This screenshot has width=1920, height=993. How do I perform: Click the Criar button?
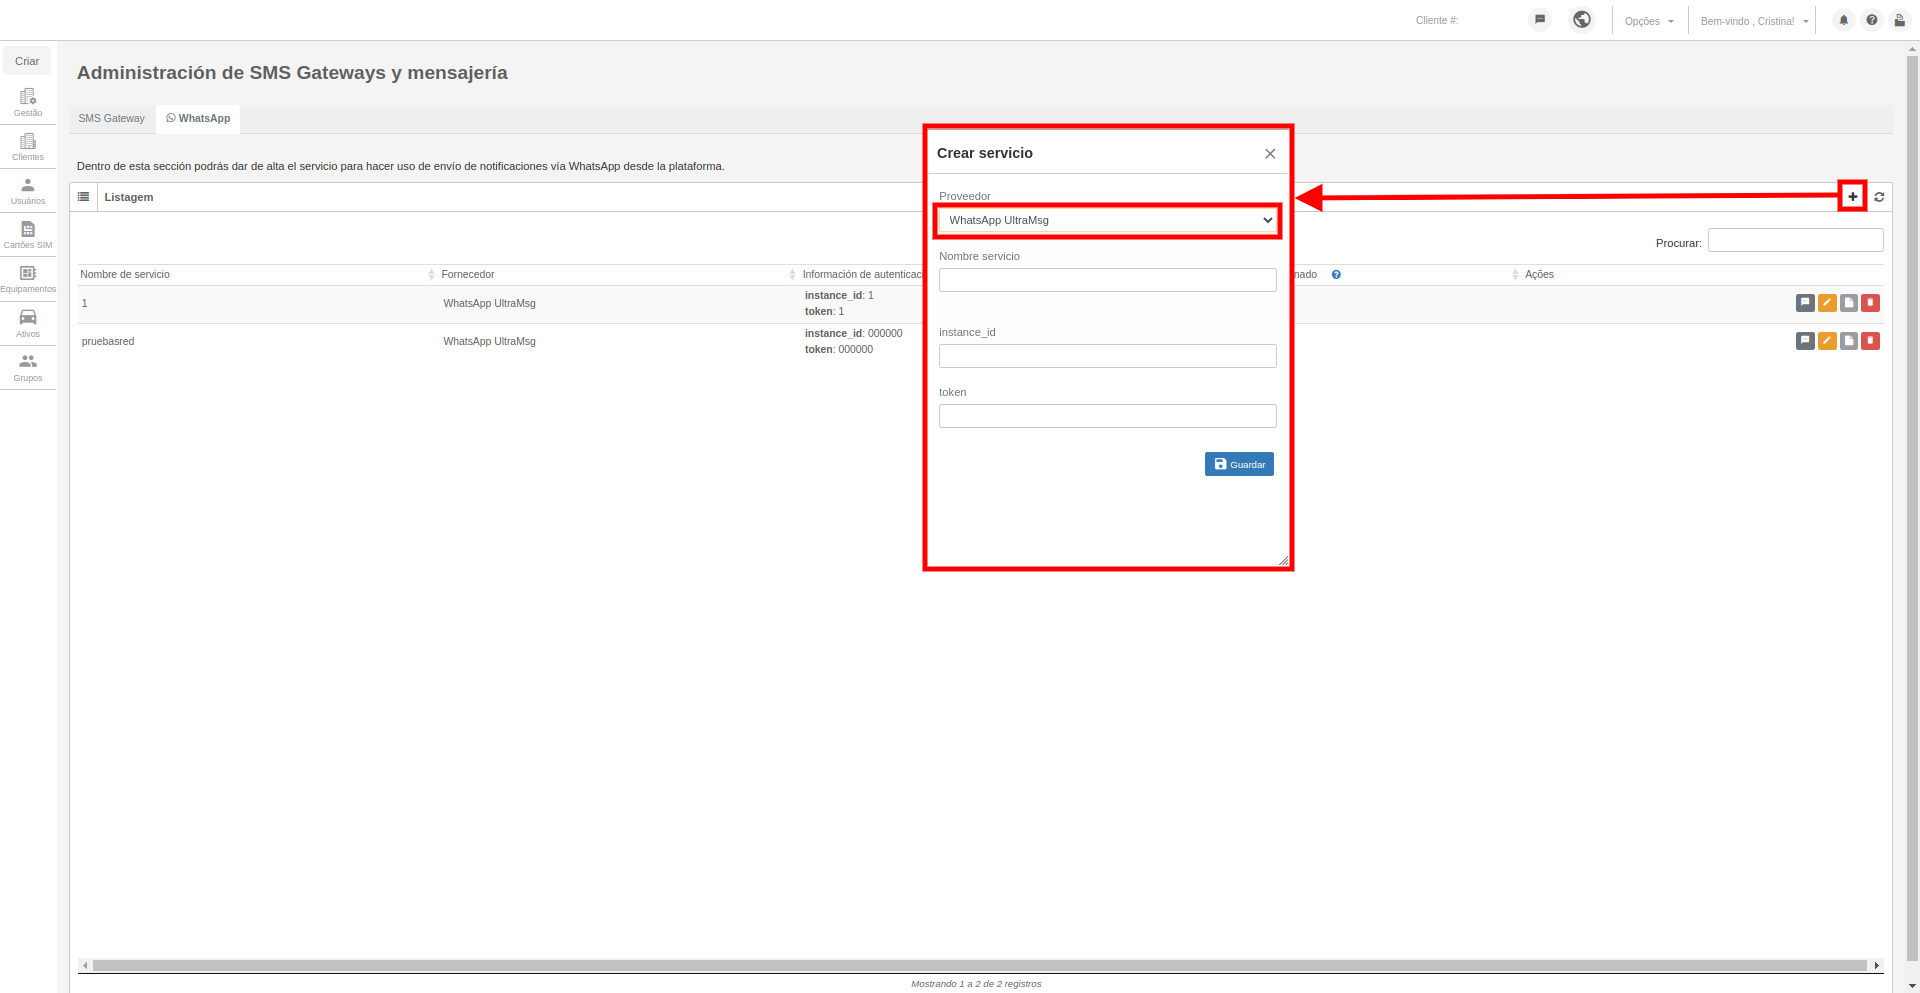27,61
